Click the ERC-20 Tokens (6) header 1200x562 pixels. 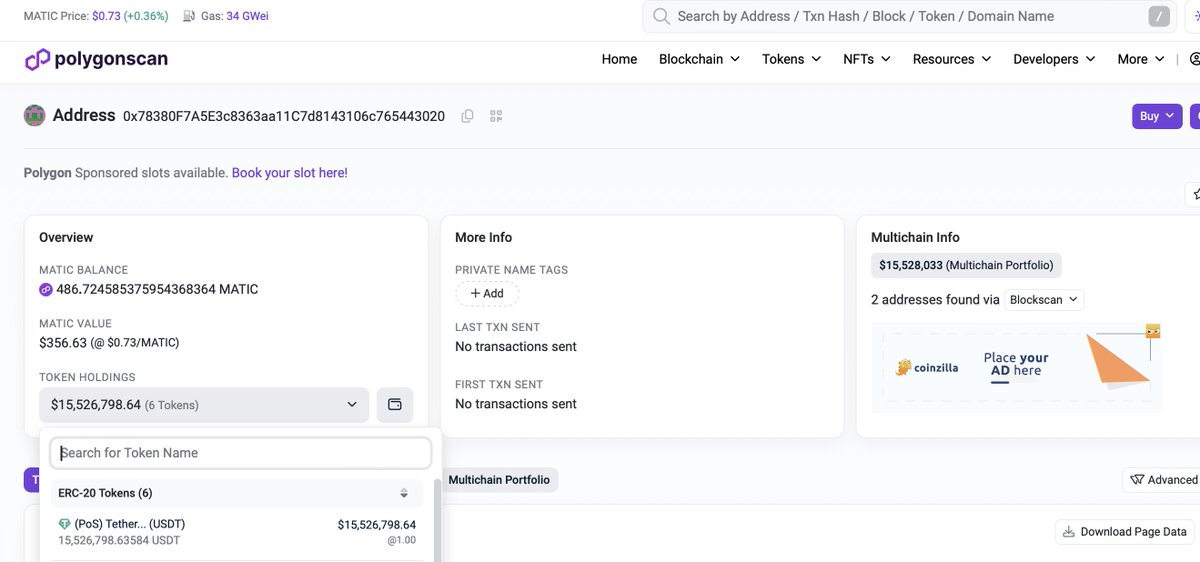105,493
